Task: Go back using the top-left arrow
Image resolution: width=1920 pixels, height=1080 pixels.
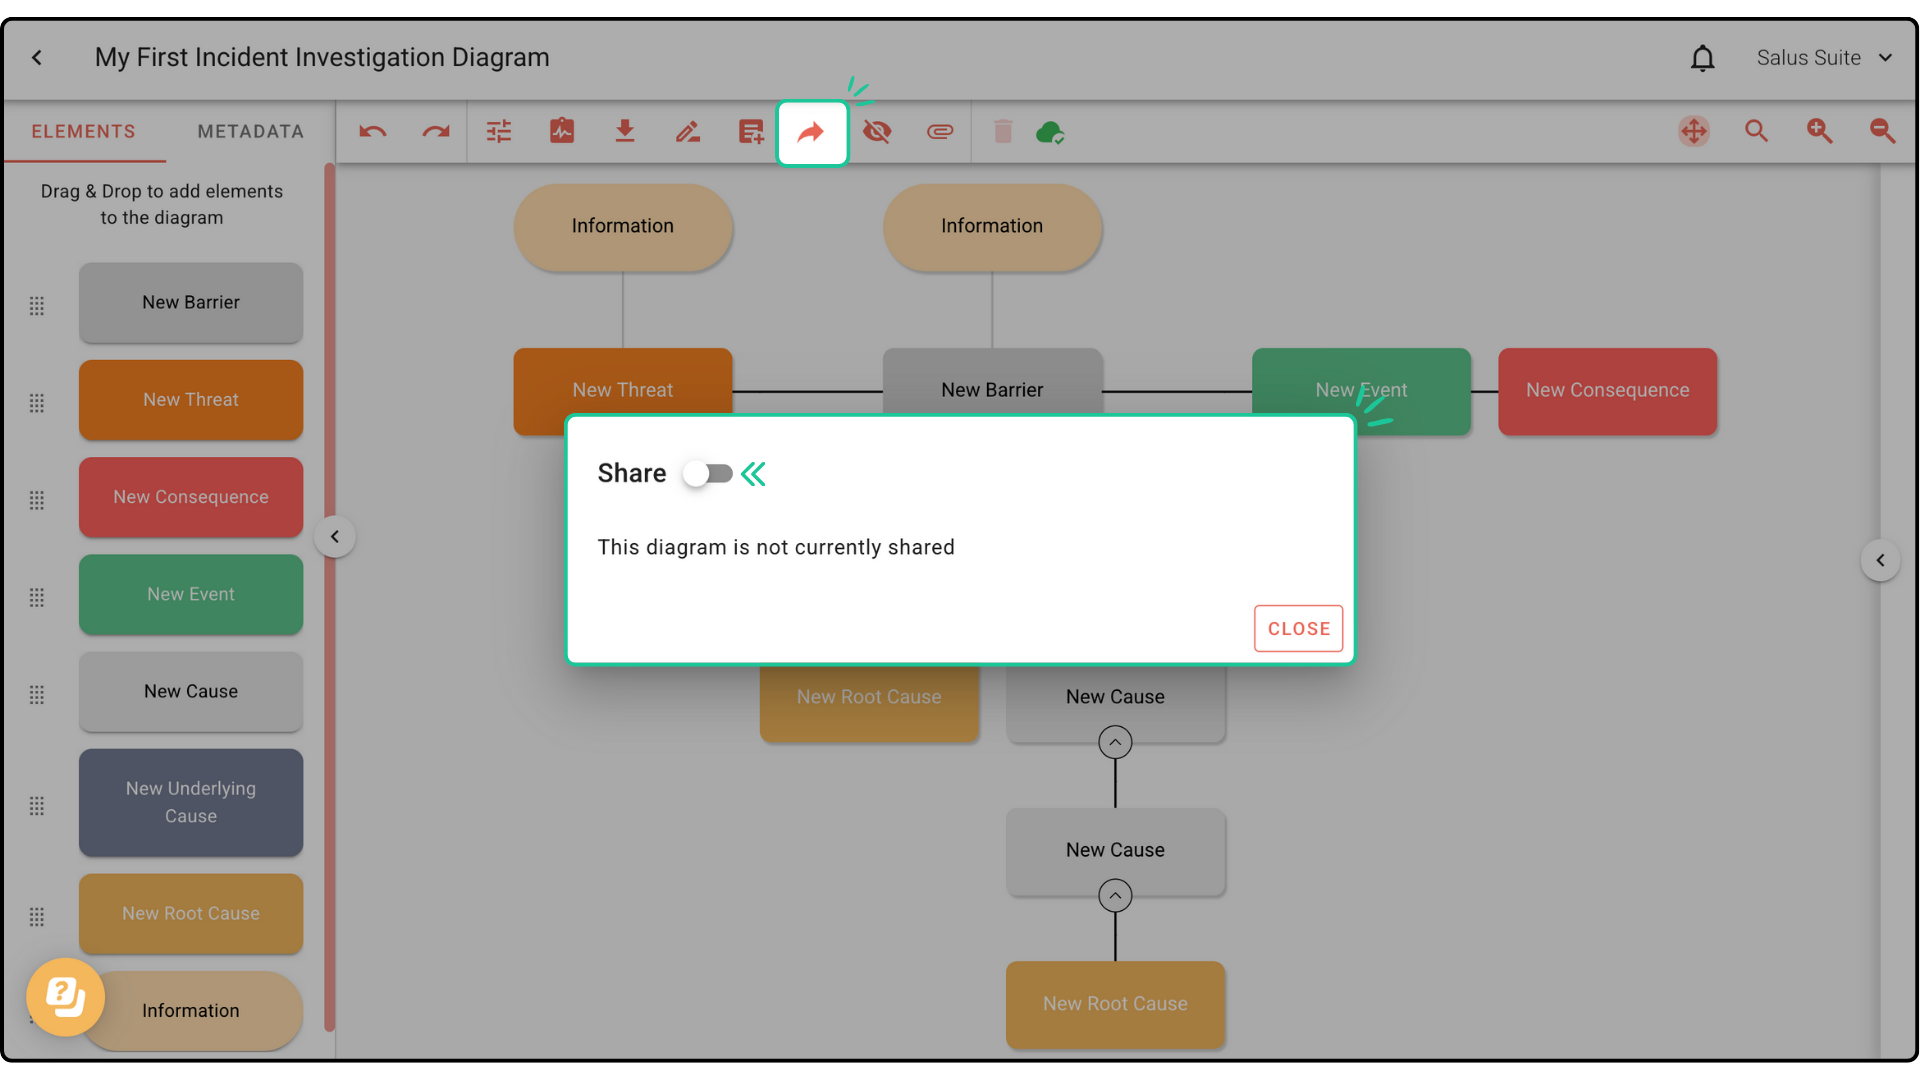Action: point(37,58)
